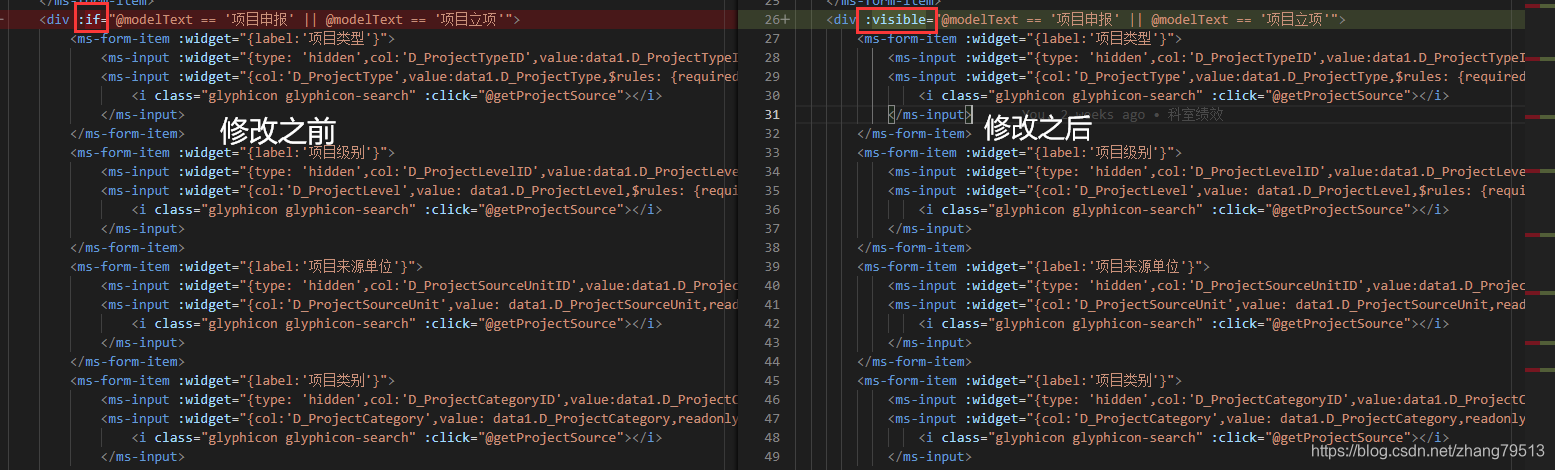Click '项目类别' label in the original pane
The height and width of the screenshot is (470, 1555).
(x=337, y=380)
